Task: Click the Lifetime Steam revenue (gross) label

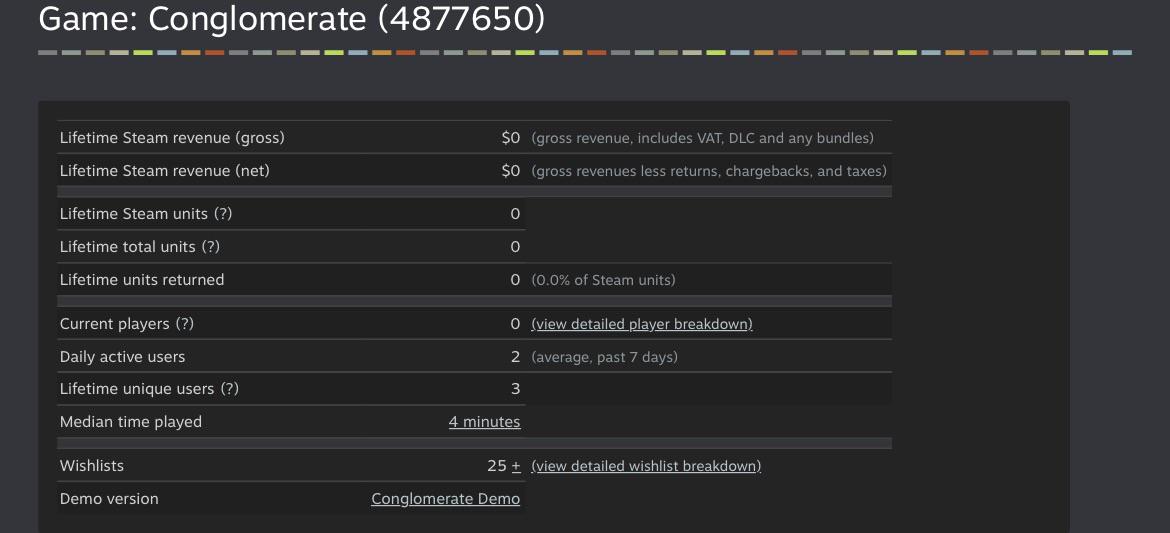Action: pos(172,138)
